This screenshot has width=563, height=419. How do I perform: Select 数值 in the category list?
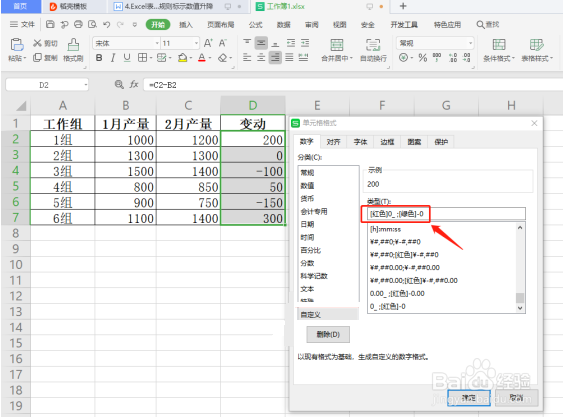(307, 186)
